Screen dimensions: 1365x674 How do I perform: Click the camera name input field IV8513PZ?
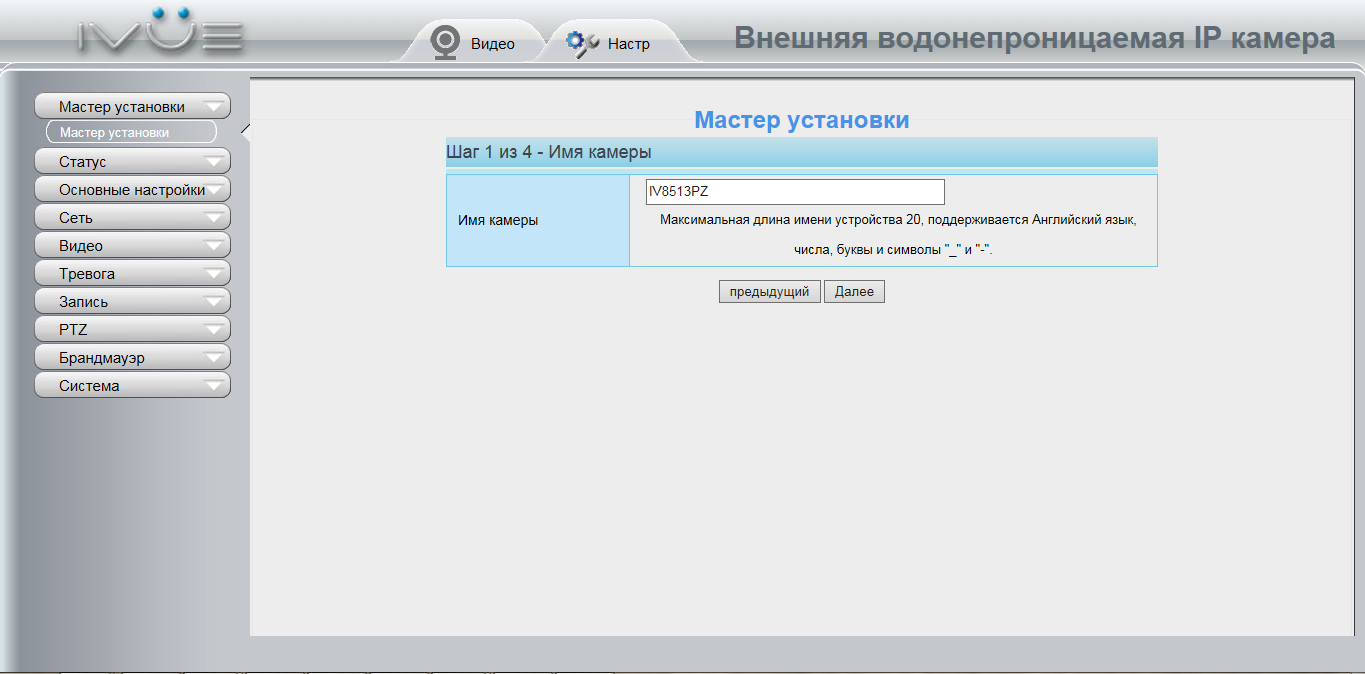(x=795, y=192)
